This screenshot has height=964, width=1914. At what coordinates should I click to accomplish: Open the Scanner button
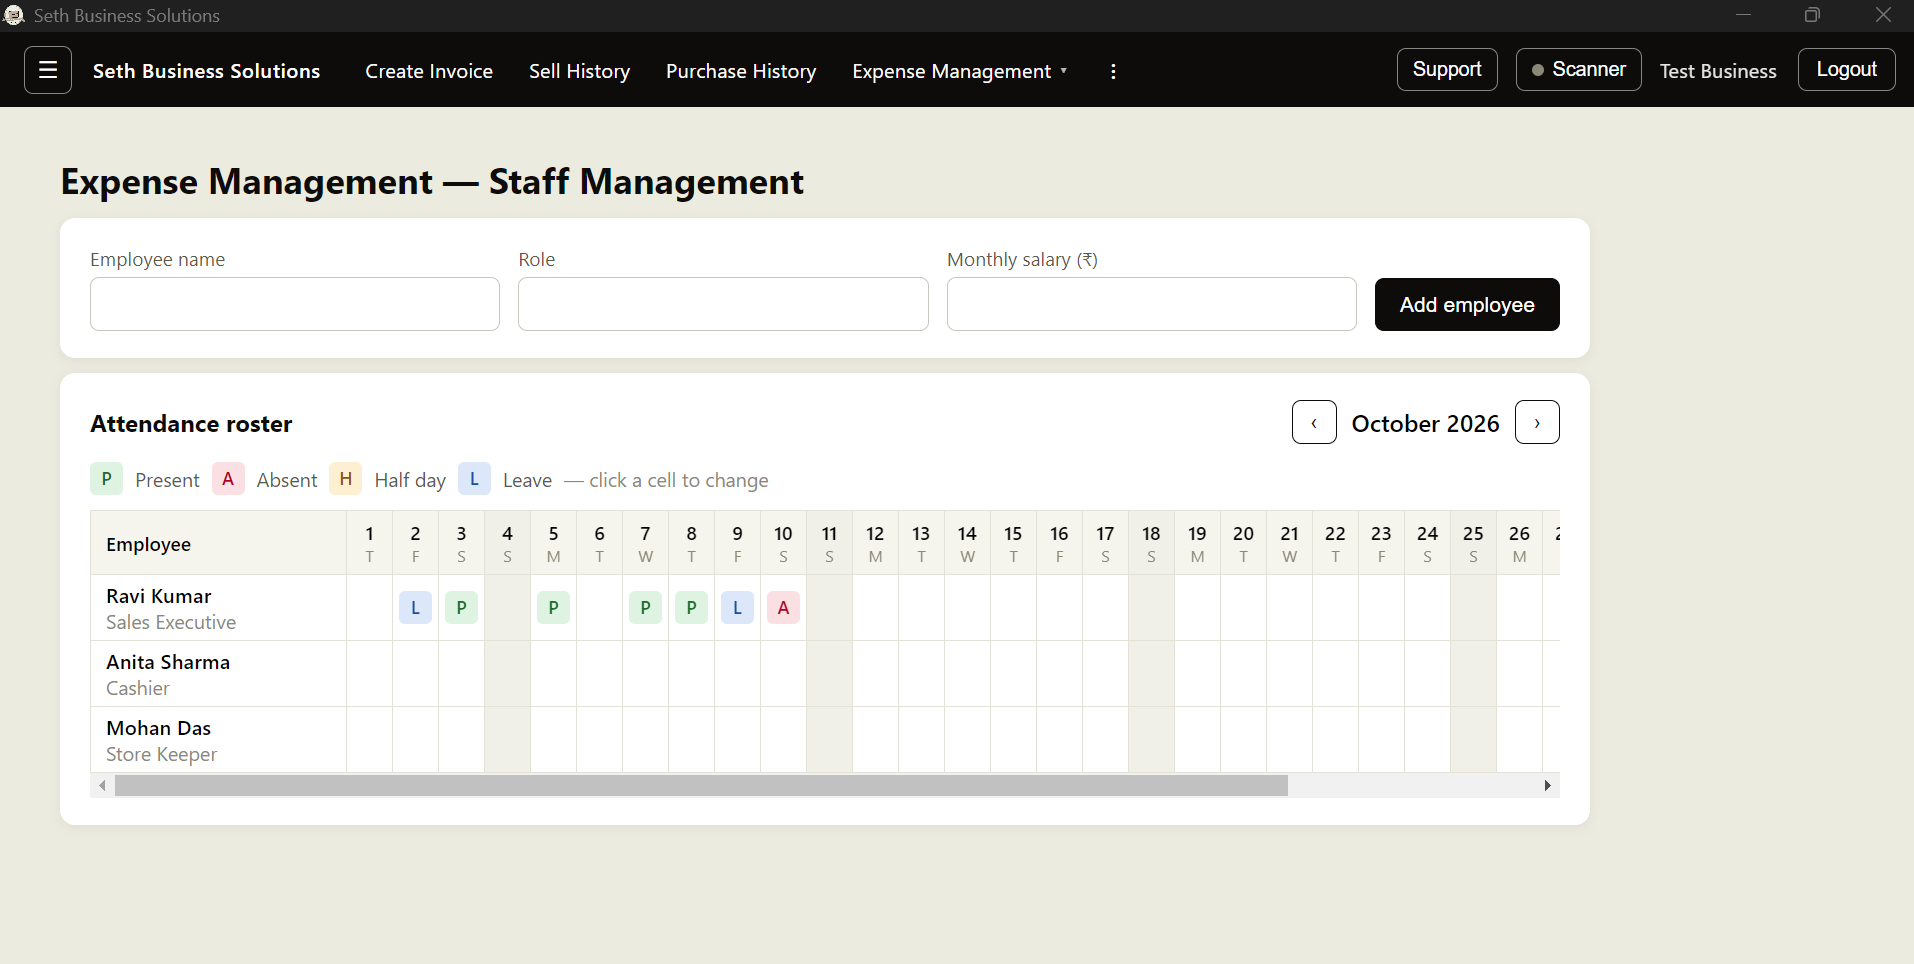click(x=1578, y=69)
